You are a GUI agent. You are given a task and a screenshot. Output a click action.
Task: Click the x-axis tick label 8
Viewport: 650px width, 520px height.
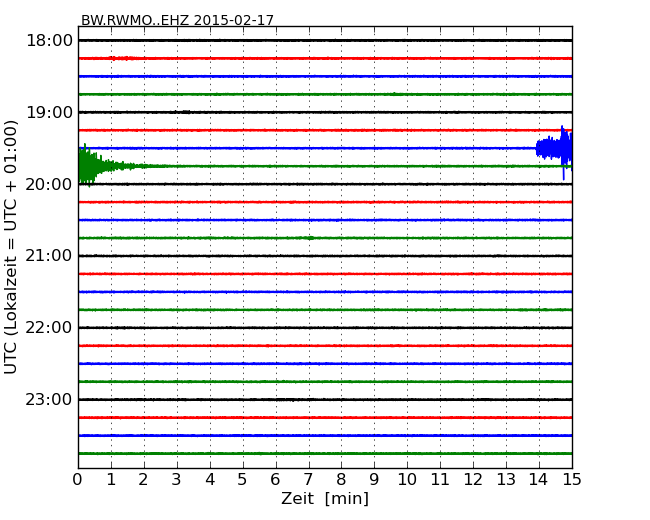pos(341,480)
